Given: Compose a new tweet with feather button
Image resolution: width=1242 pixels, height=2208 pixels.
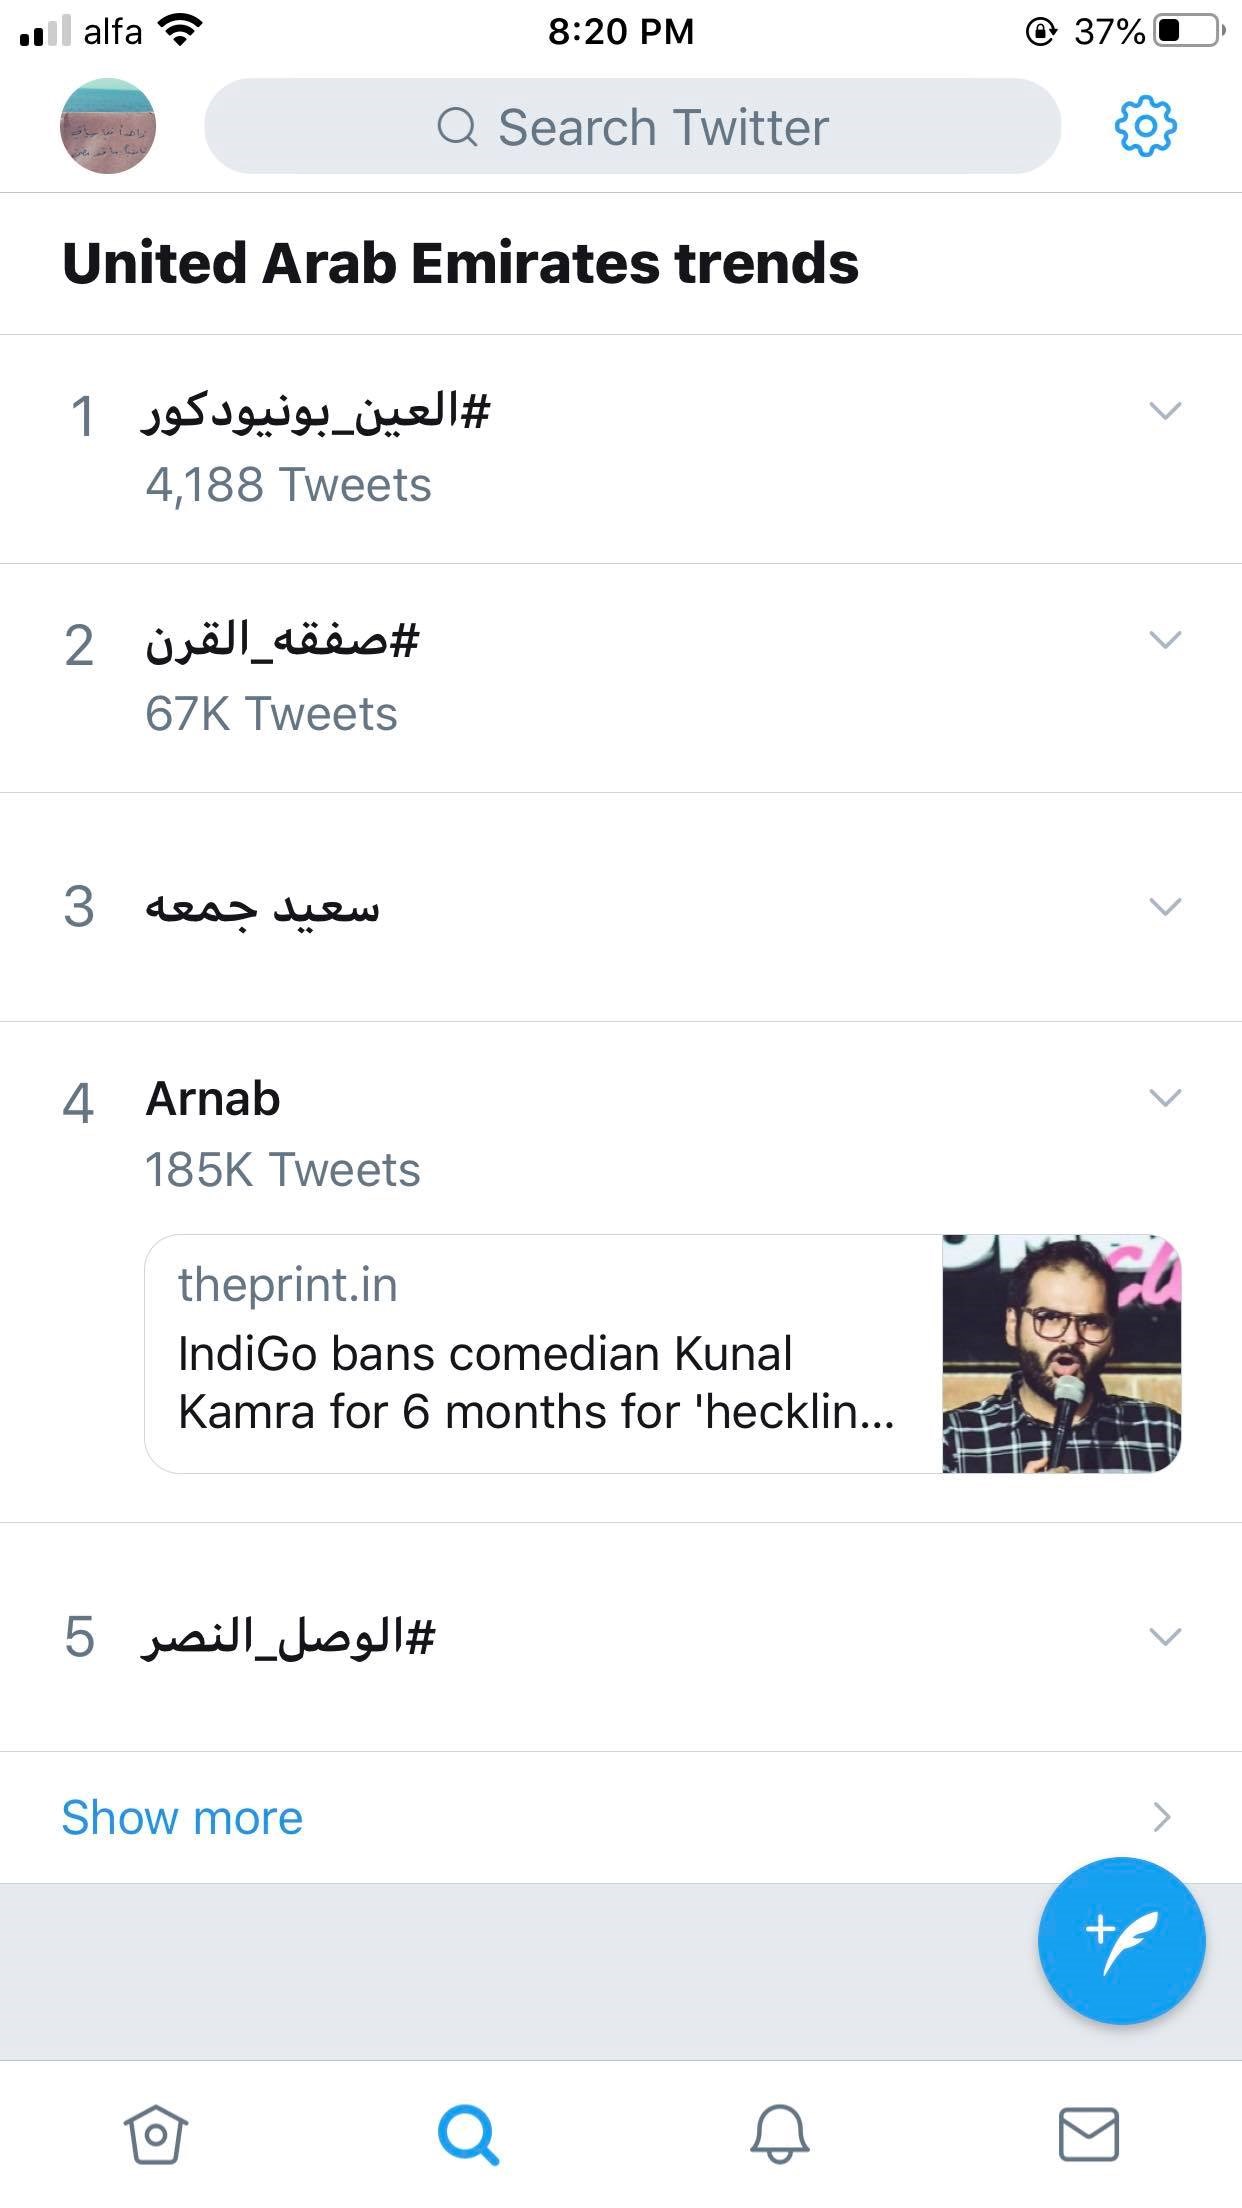Looking at the screenshot, I should [x=1121, y=1940].
